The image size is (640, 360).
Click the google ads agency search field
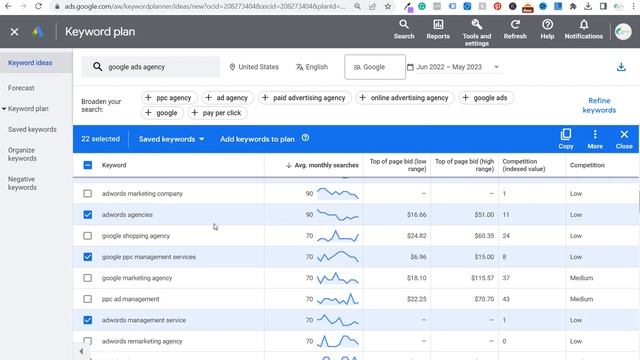click(151, 67)
